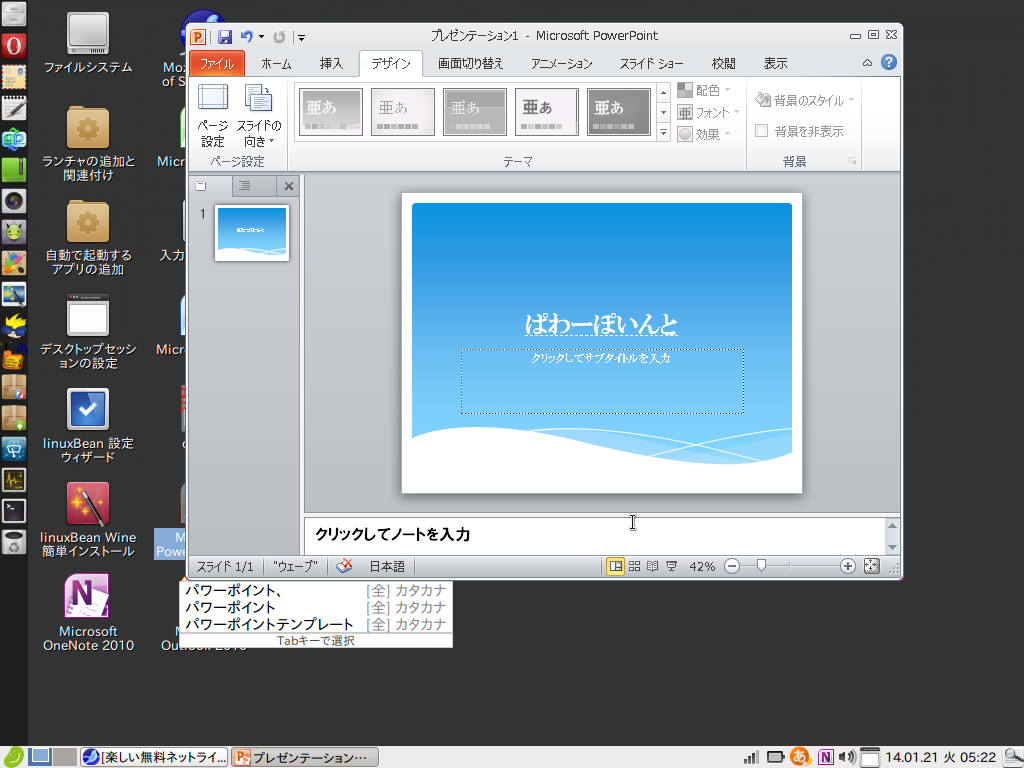Click the spell check icon in status bar
Viewport: 1024px width, 768px height.
click(344, 566)
